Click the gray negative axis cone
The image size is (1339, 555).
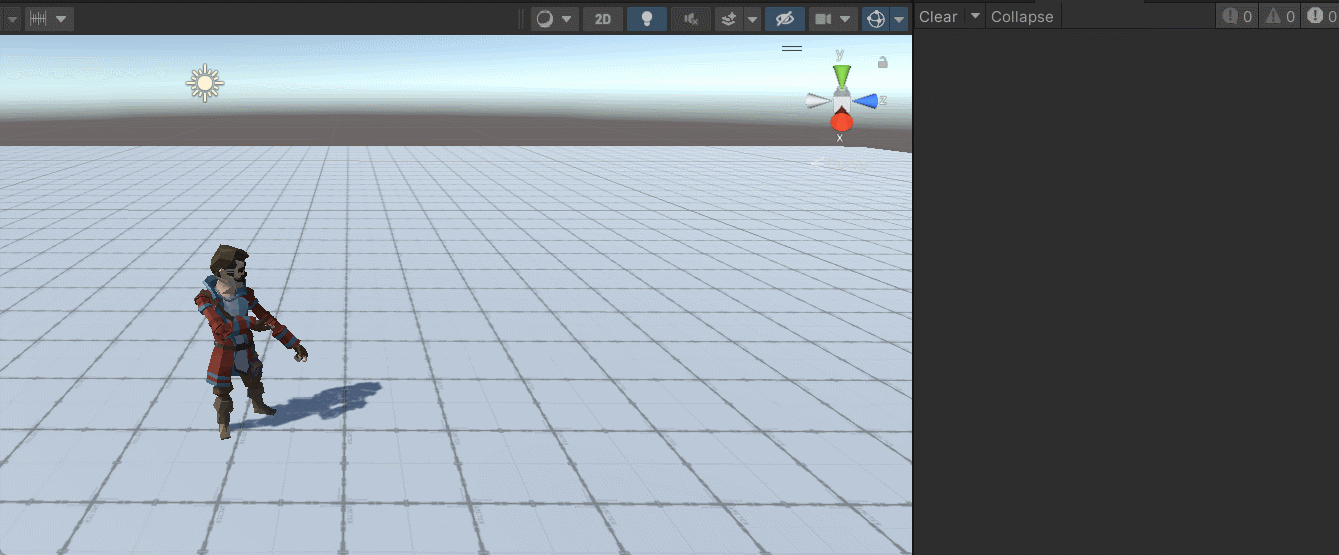point(819,101)
